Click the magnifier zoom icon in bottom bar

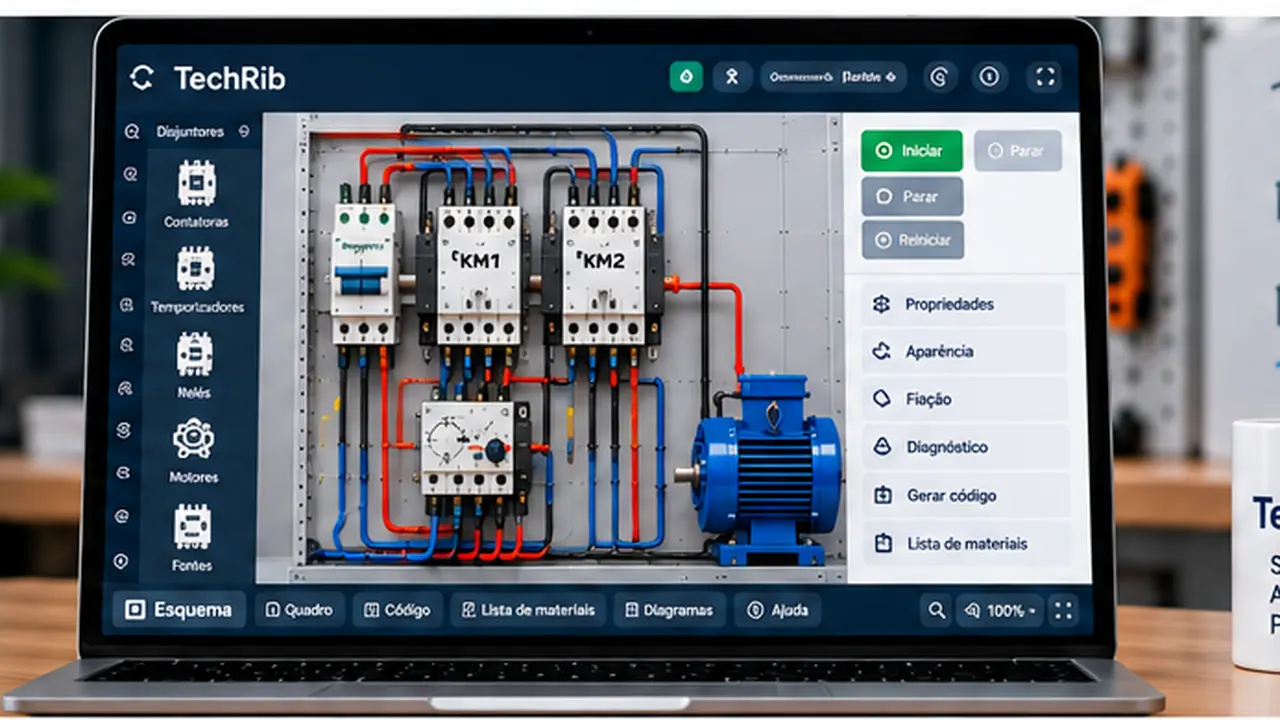coord(936,610)
